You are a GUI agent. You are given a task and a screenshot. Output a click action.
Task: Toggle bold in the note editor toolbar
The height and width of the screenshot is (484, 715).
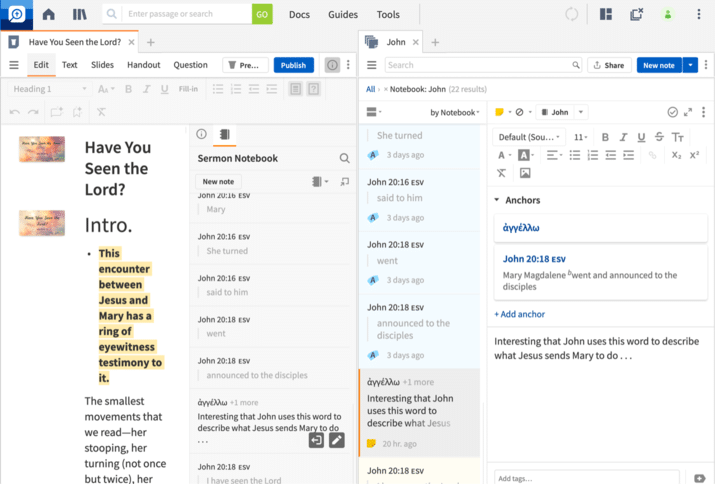click(x=604, y=137)
